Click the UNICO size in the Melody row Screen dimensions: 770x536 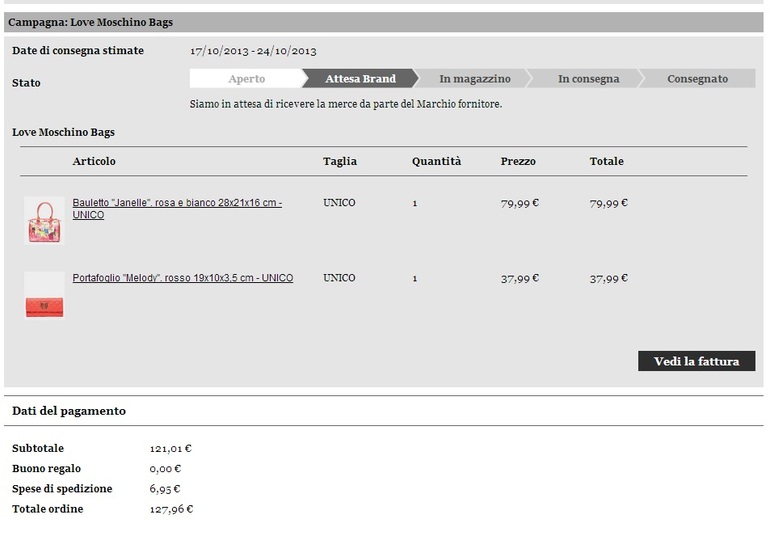click(339, 278)
